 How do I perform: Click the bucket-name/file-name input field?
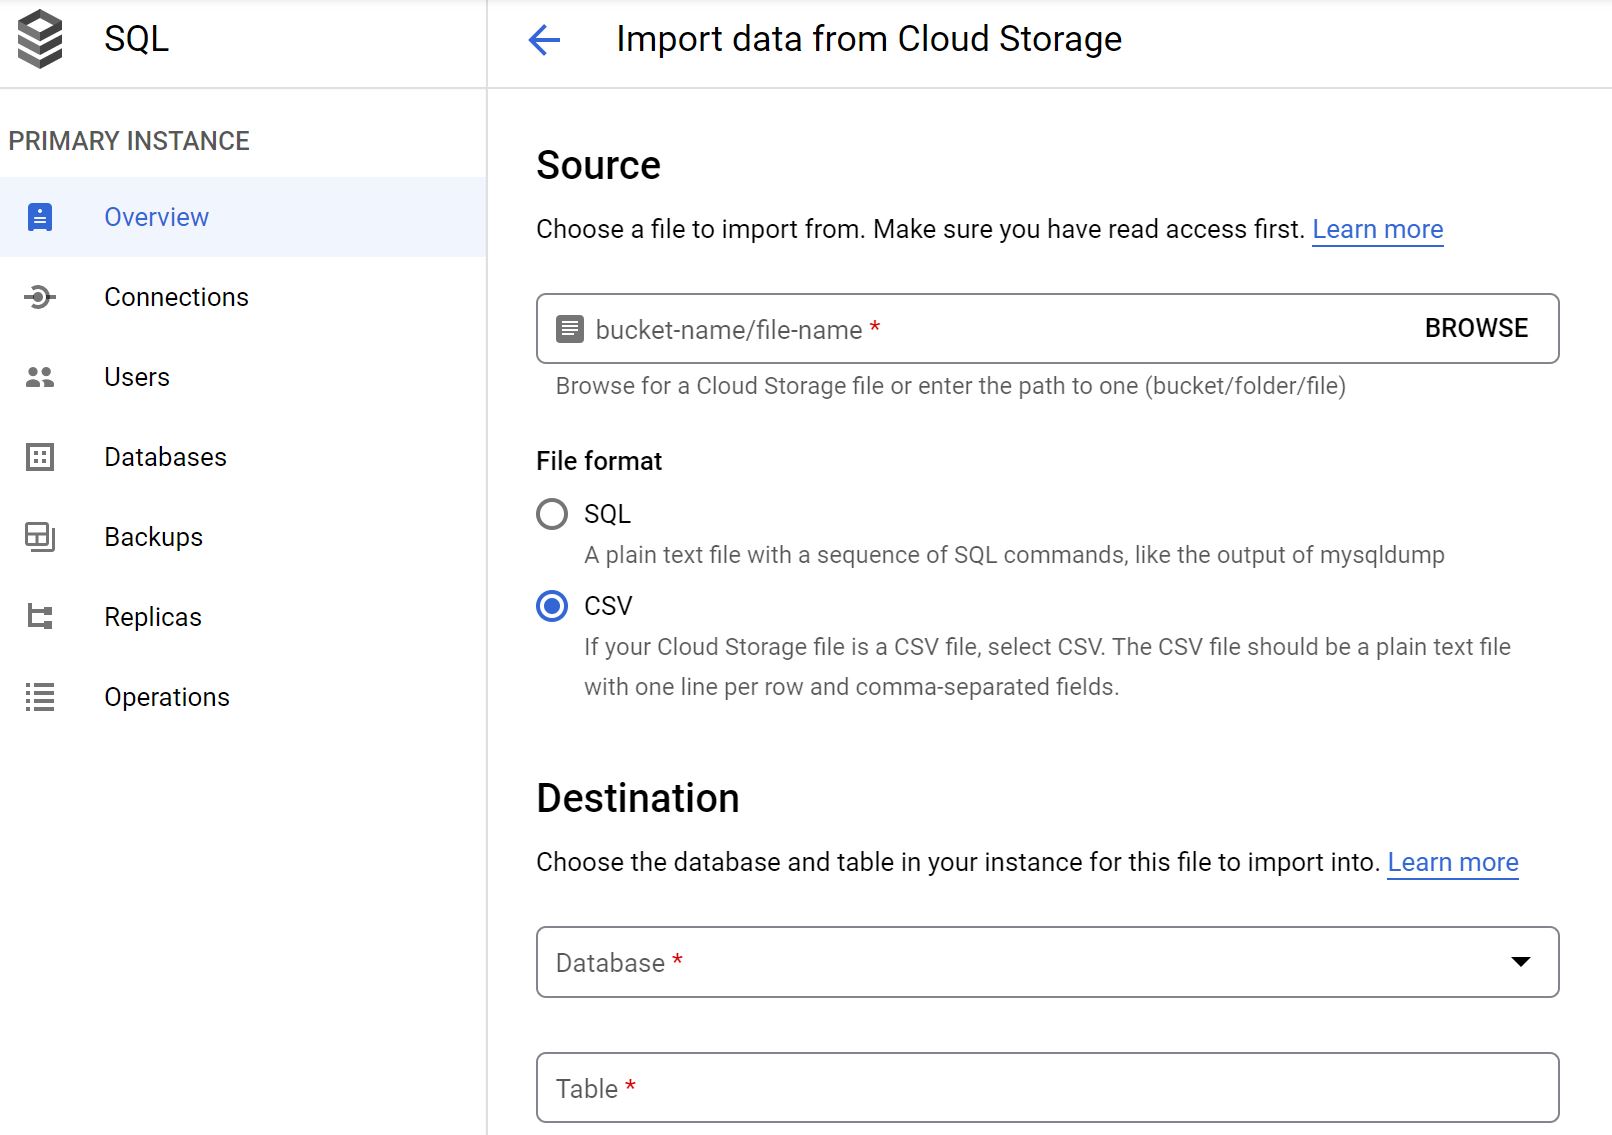pos(900,328)
